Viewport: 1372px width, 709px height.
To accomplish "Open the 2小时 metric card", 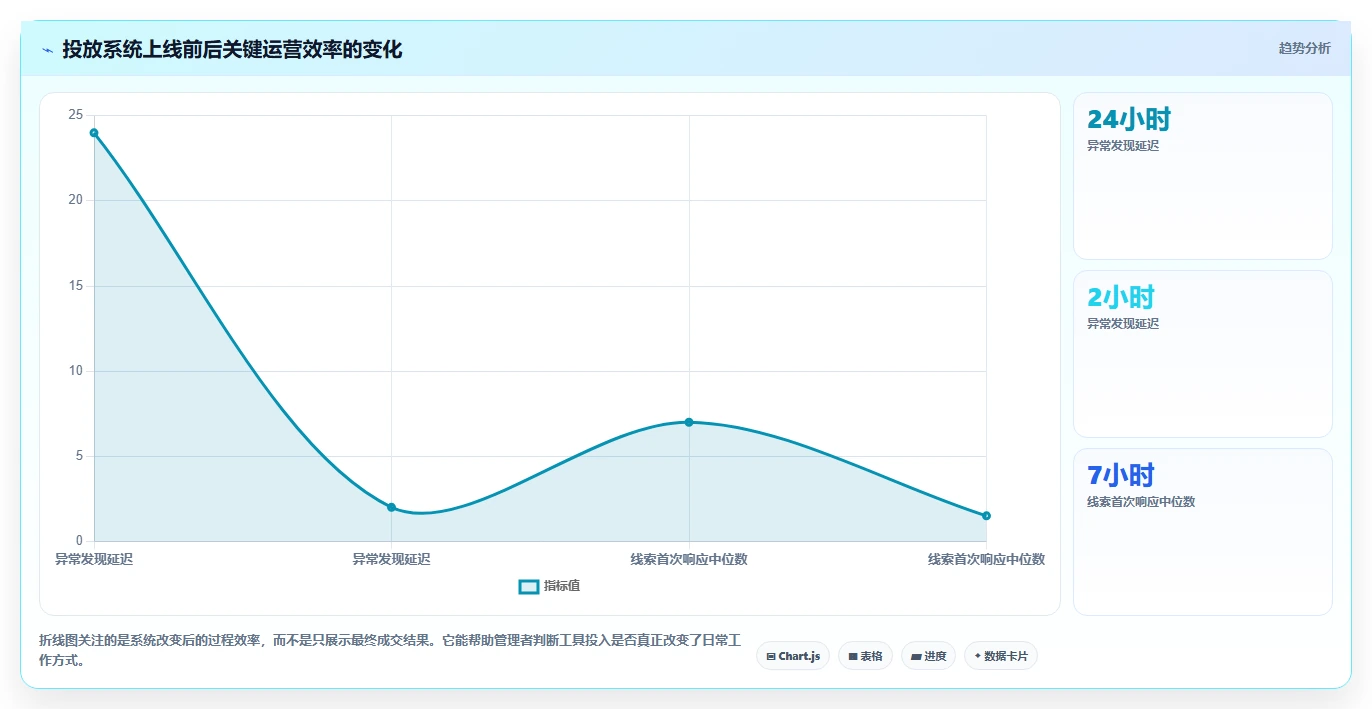I will click(1202, 354).
